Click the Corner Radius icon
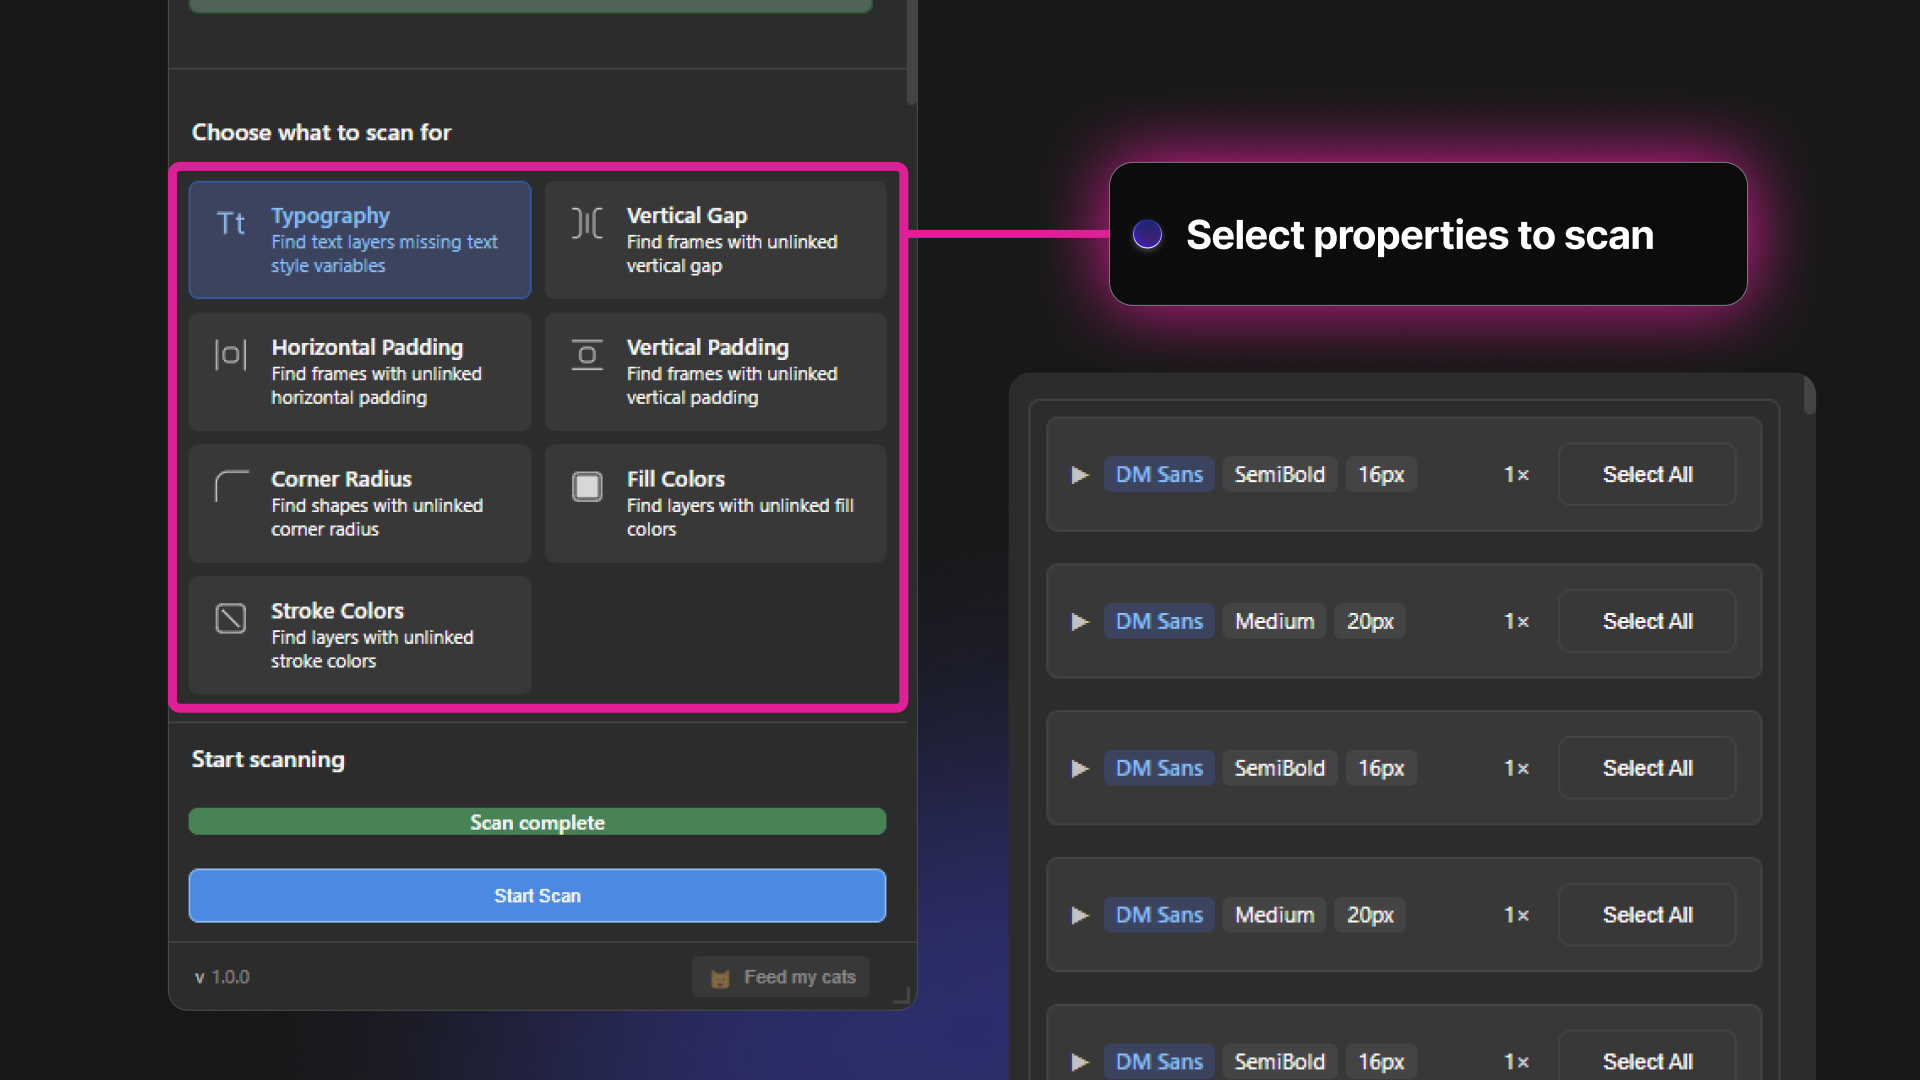Viewport: 1920px width, 1080px height. pos(231,487)
